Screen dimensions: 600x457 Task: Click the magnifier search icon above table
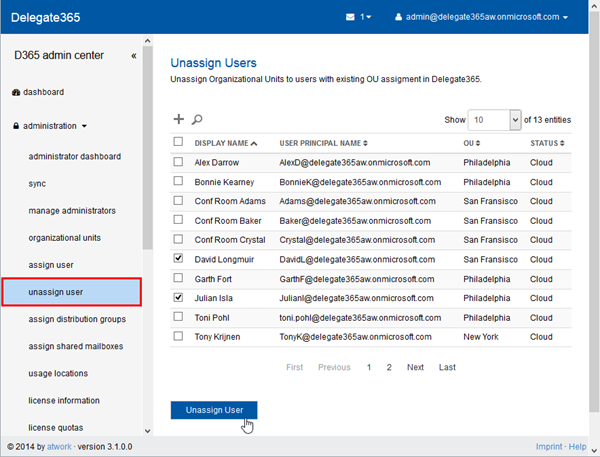(197, 119)
